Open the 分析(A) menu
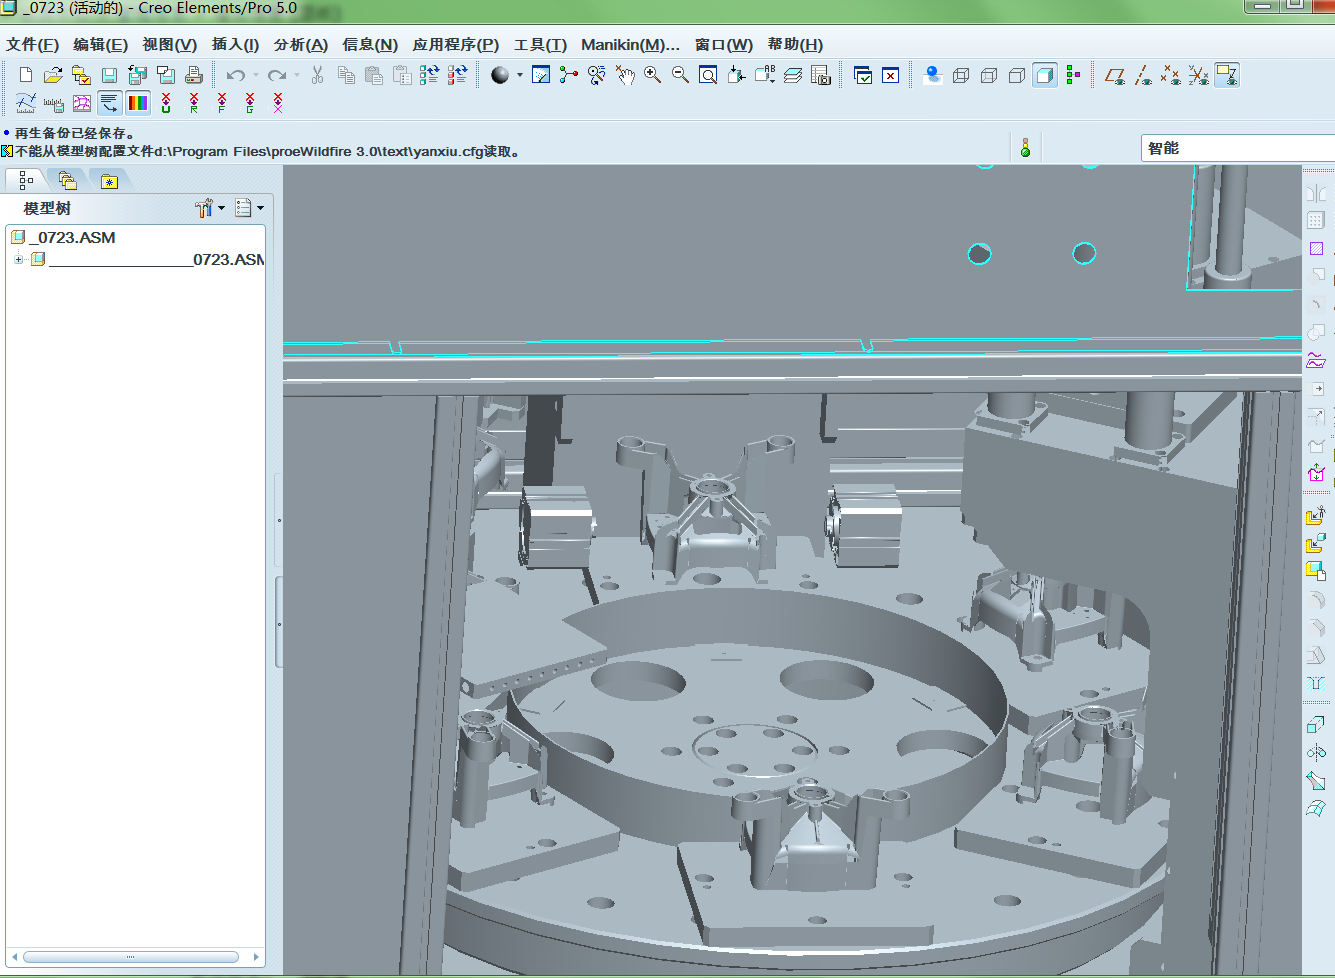Image resolution: width=1335 pixels, height=978 pixels. coord(300,45)
